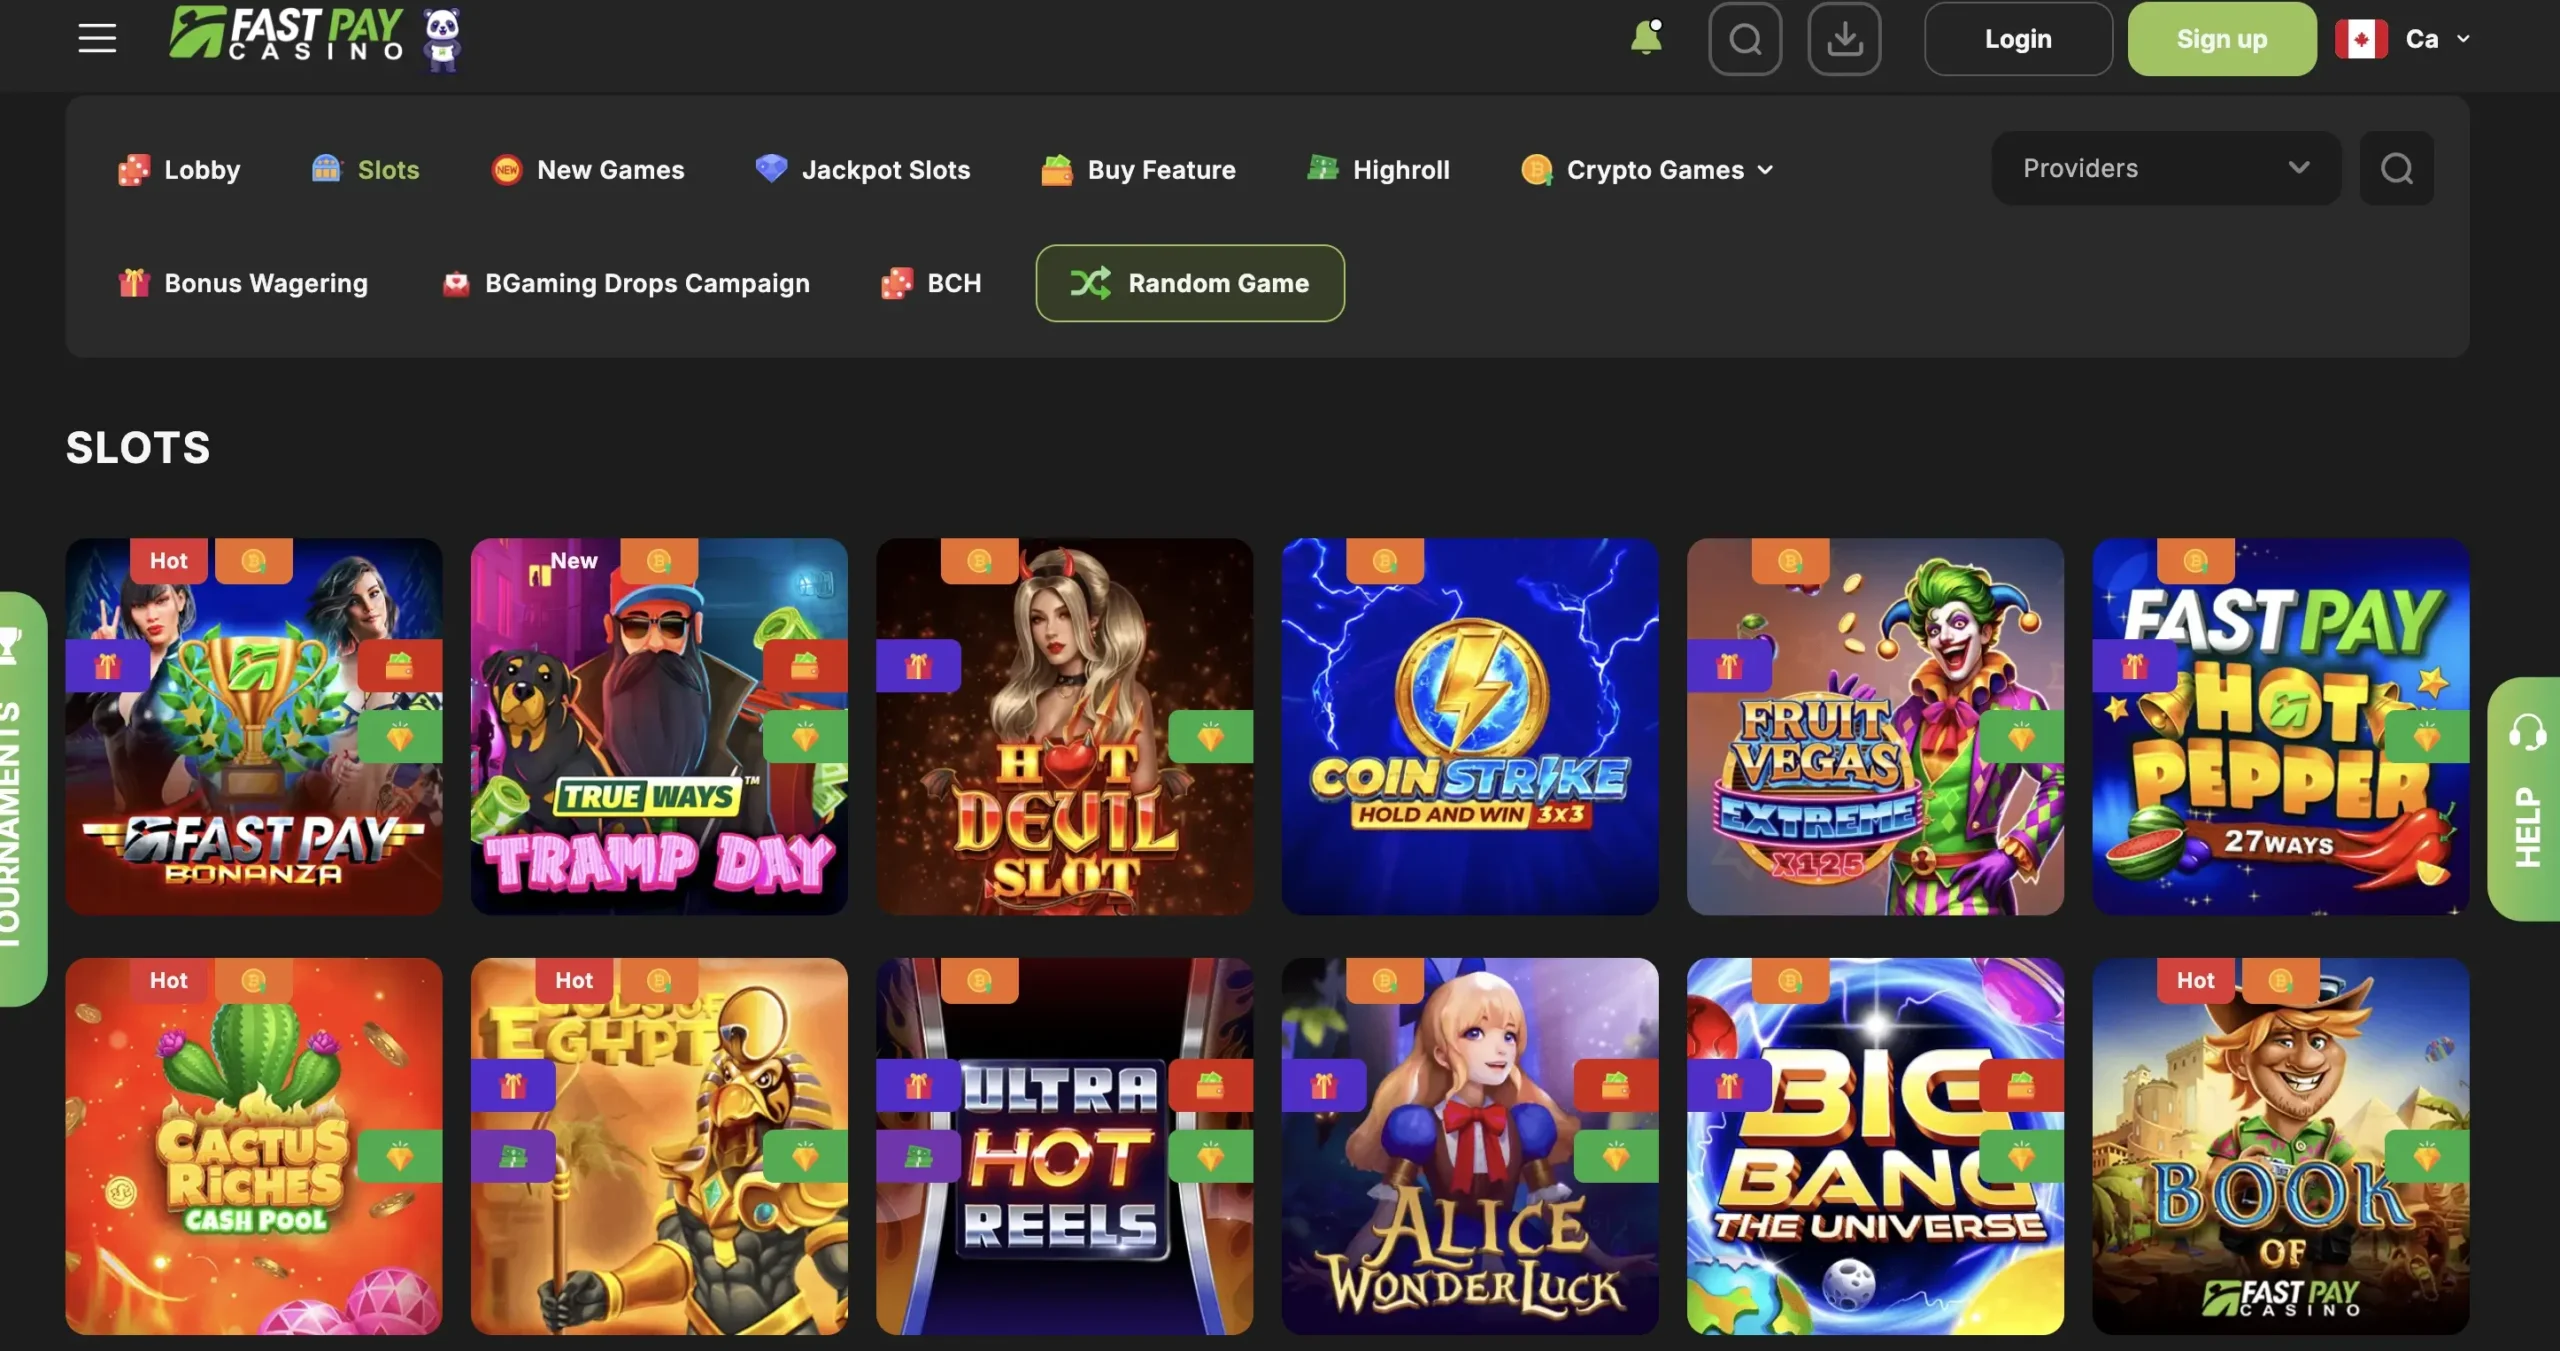Click the header search icon
2560x1351 pixels.
point(1745,39)
